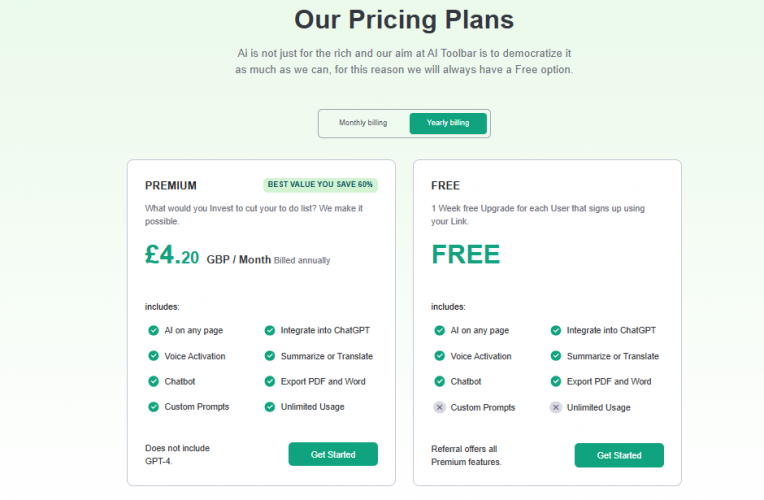Click Free plan's Unlimited Usage X icon
This screenshot has width=764, height=500.
coord(556,408)
